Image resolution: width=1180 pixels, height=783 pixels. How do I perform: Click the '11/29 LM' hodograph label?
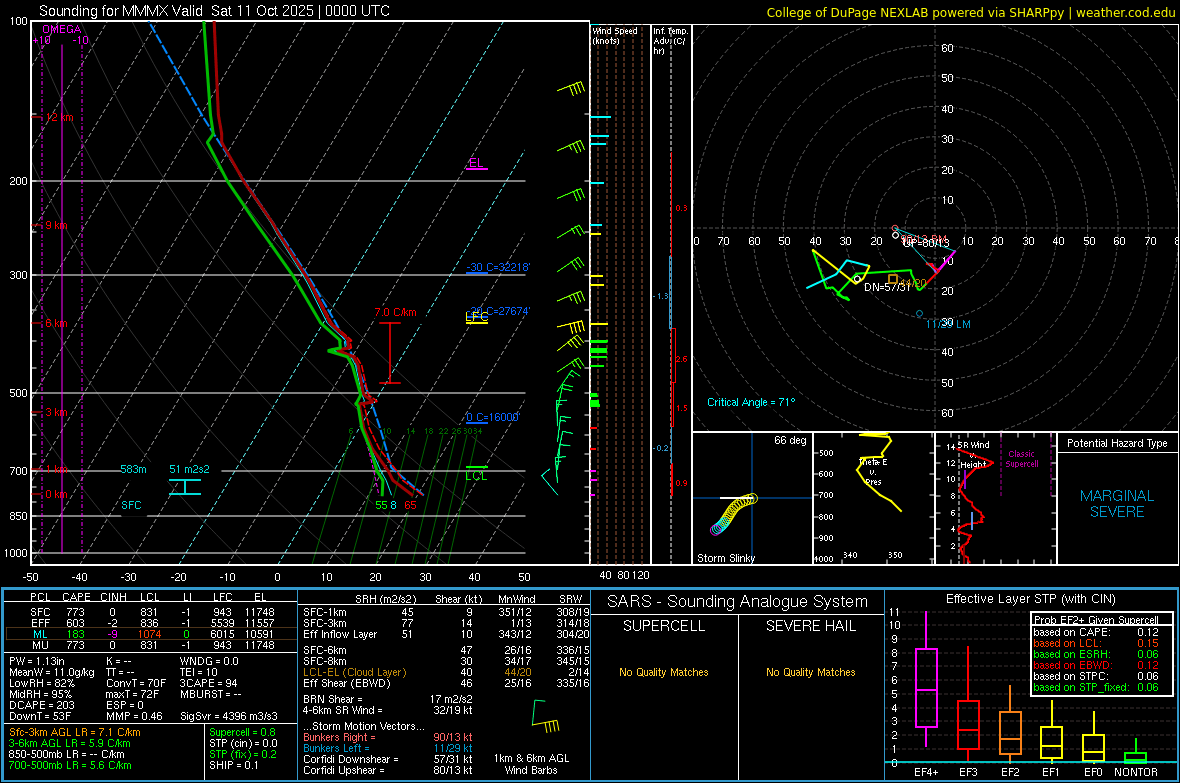[948, 324]
